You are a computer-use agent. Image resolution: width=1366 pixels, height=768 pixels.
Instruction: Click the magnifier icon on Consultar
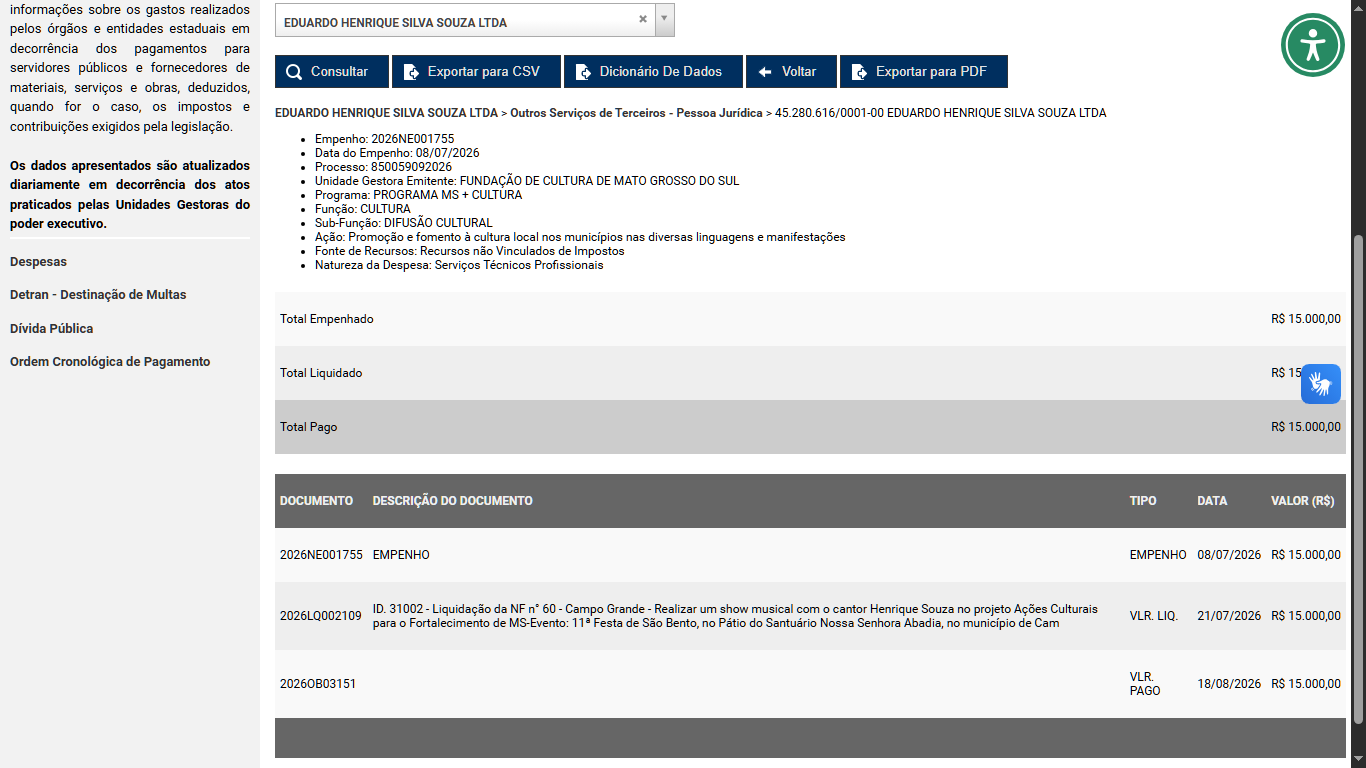pyautogui.click(x=294, y=72)
